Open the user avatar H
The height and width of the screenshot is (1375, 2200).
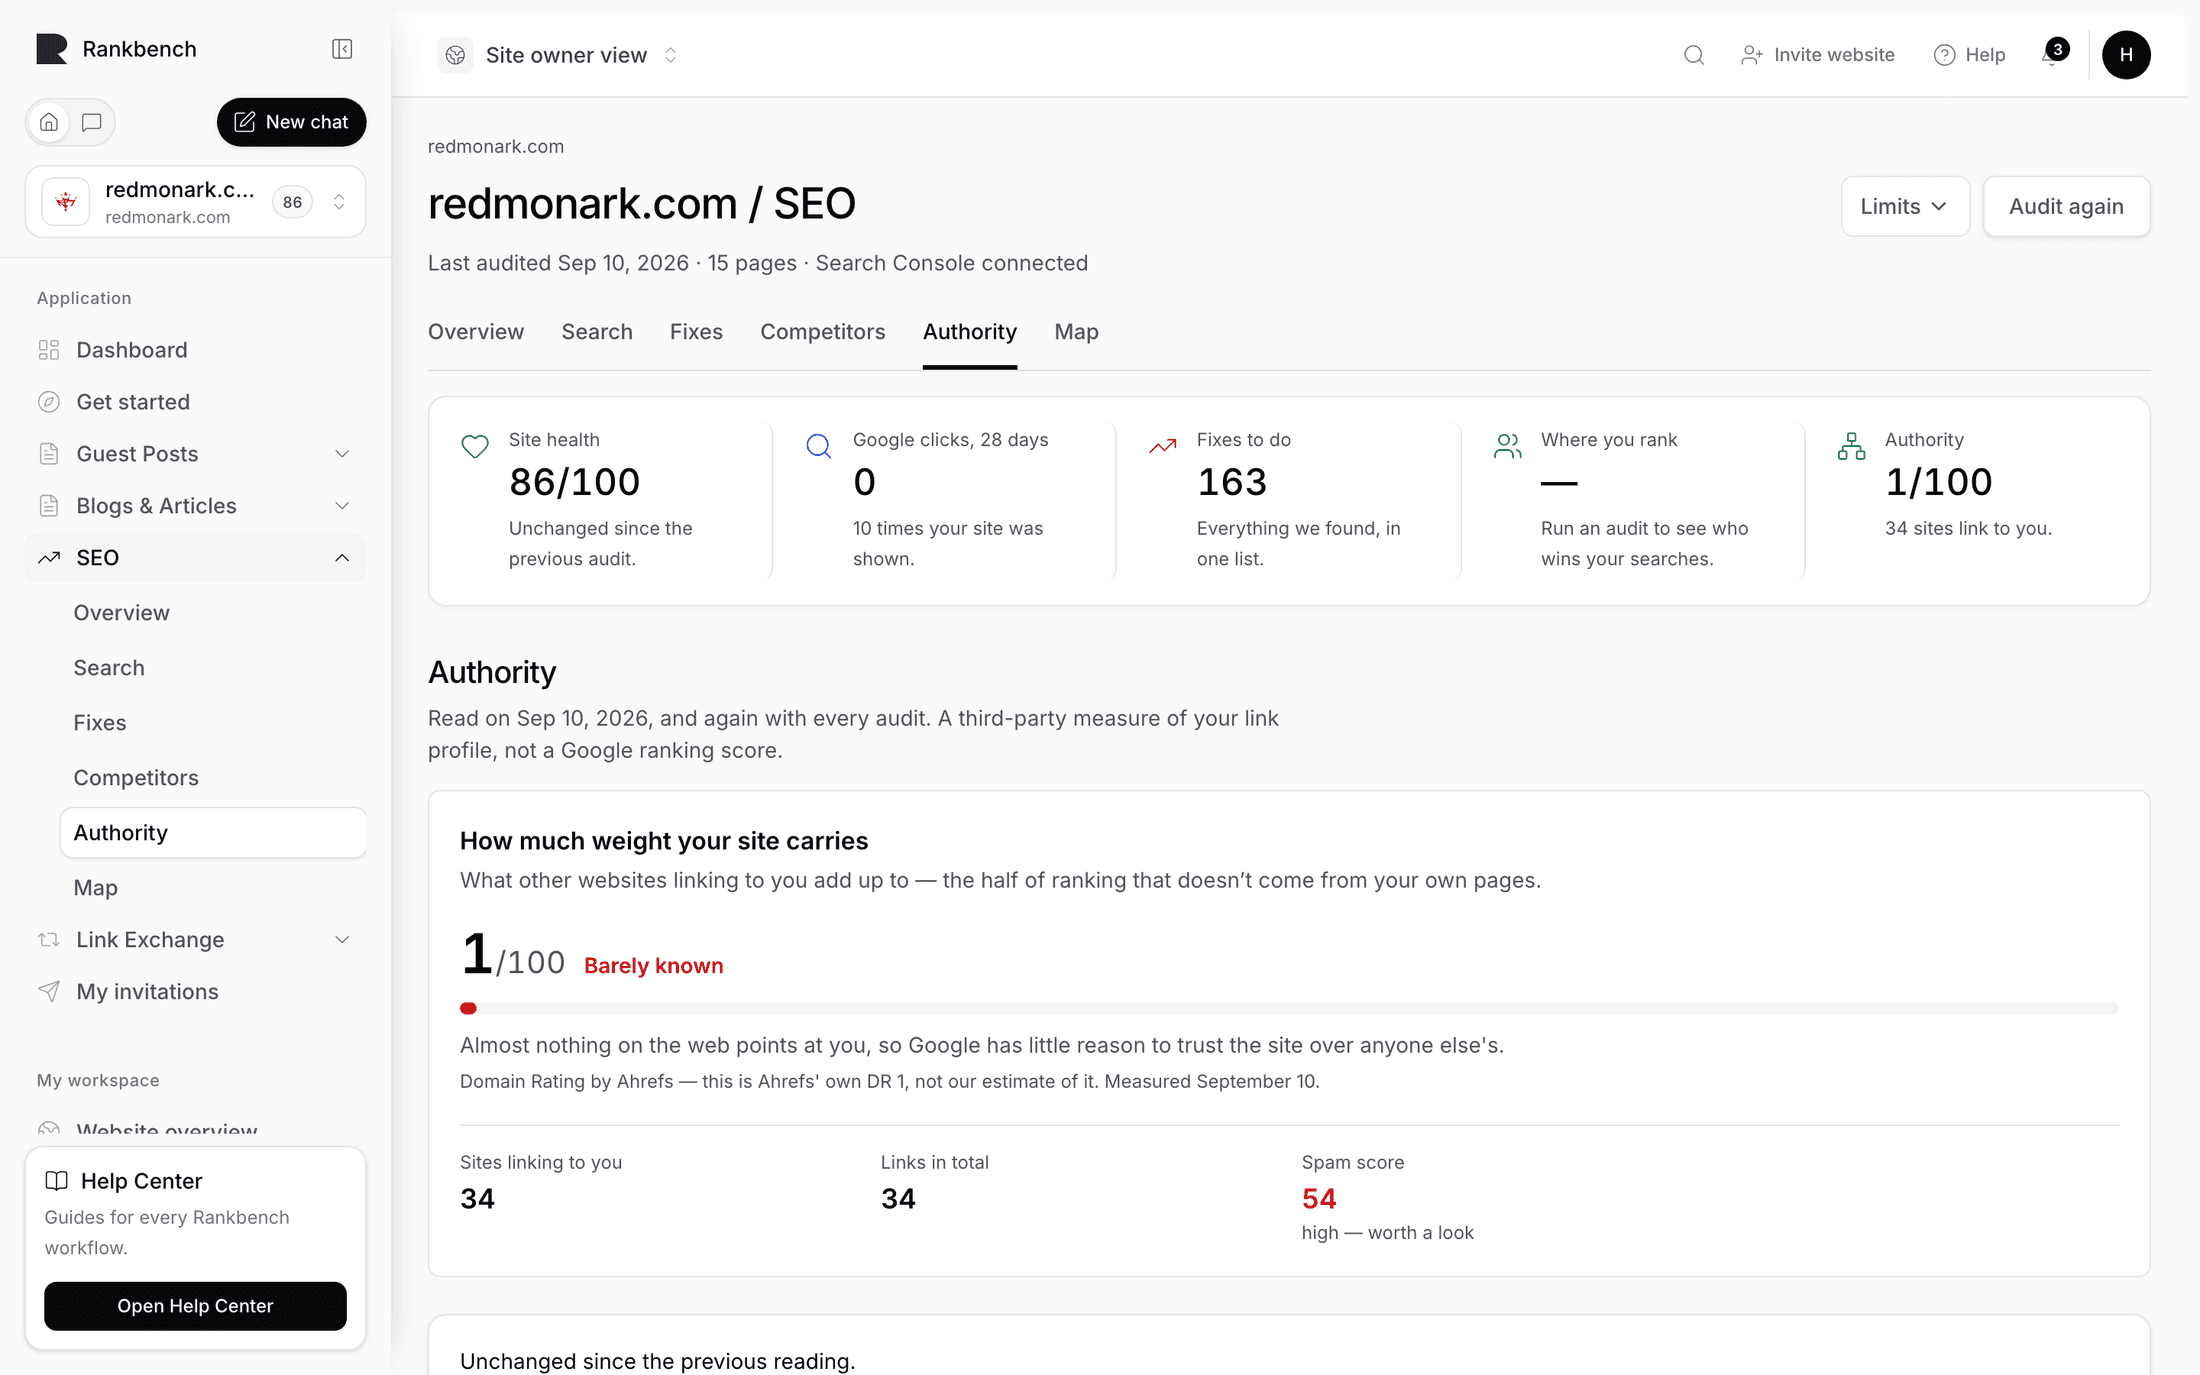[2126, 55]
